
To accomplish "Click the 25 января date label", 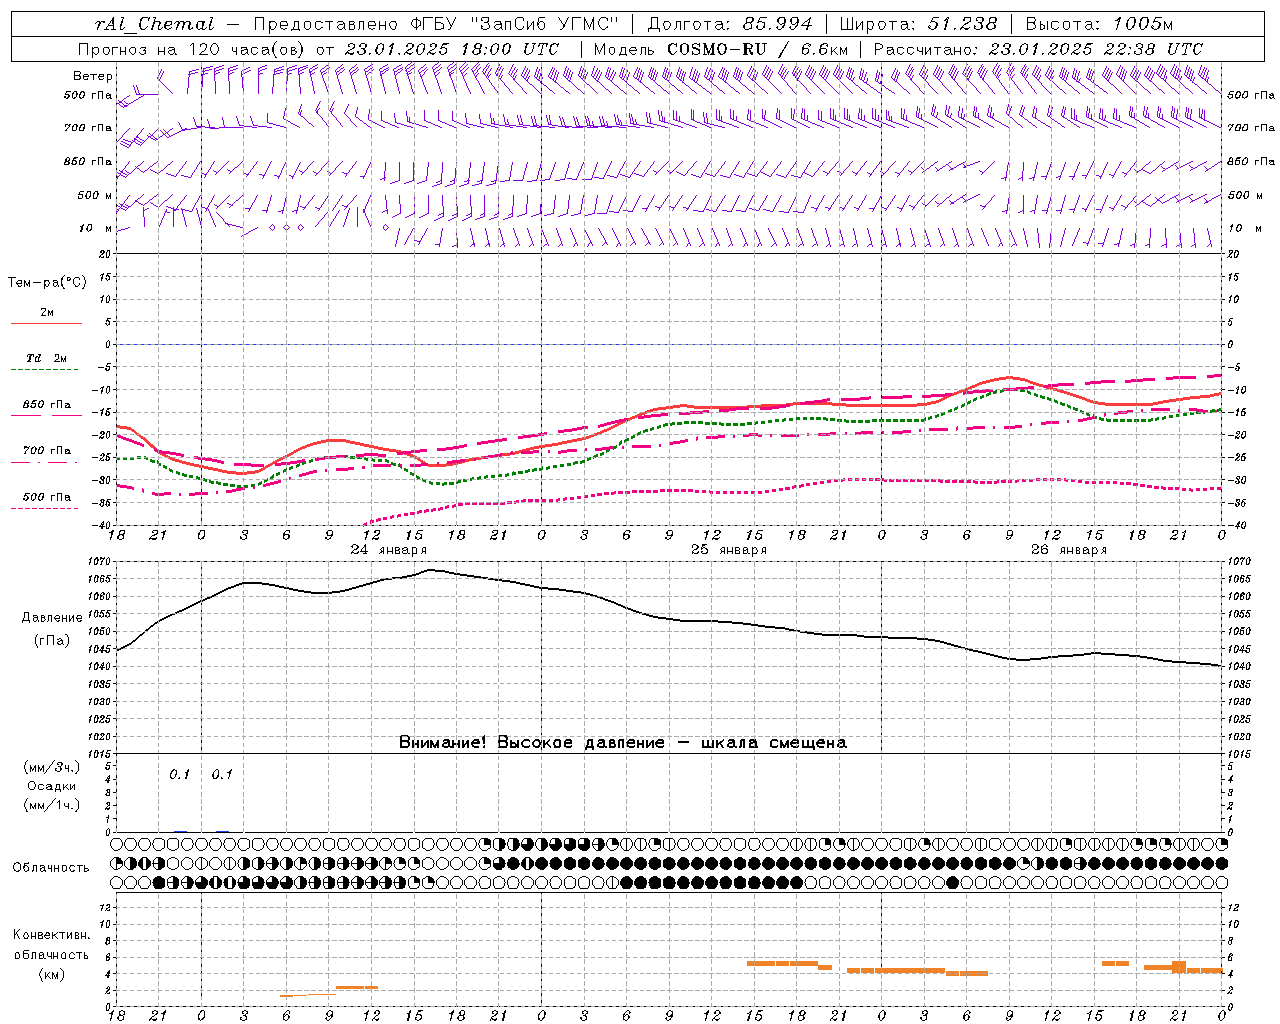I will click(x=729, y=550).
